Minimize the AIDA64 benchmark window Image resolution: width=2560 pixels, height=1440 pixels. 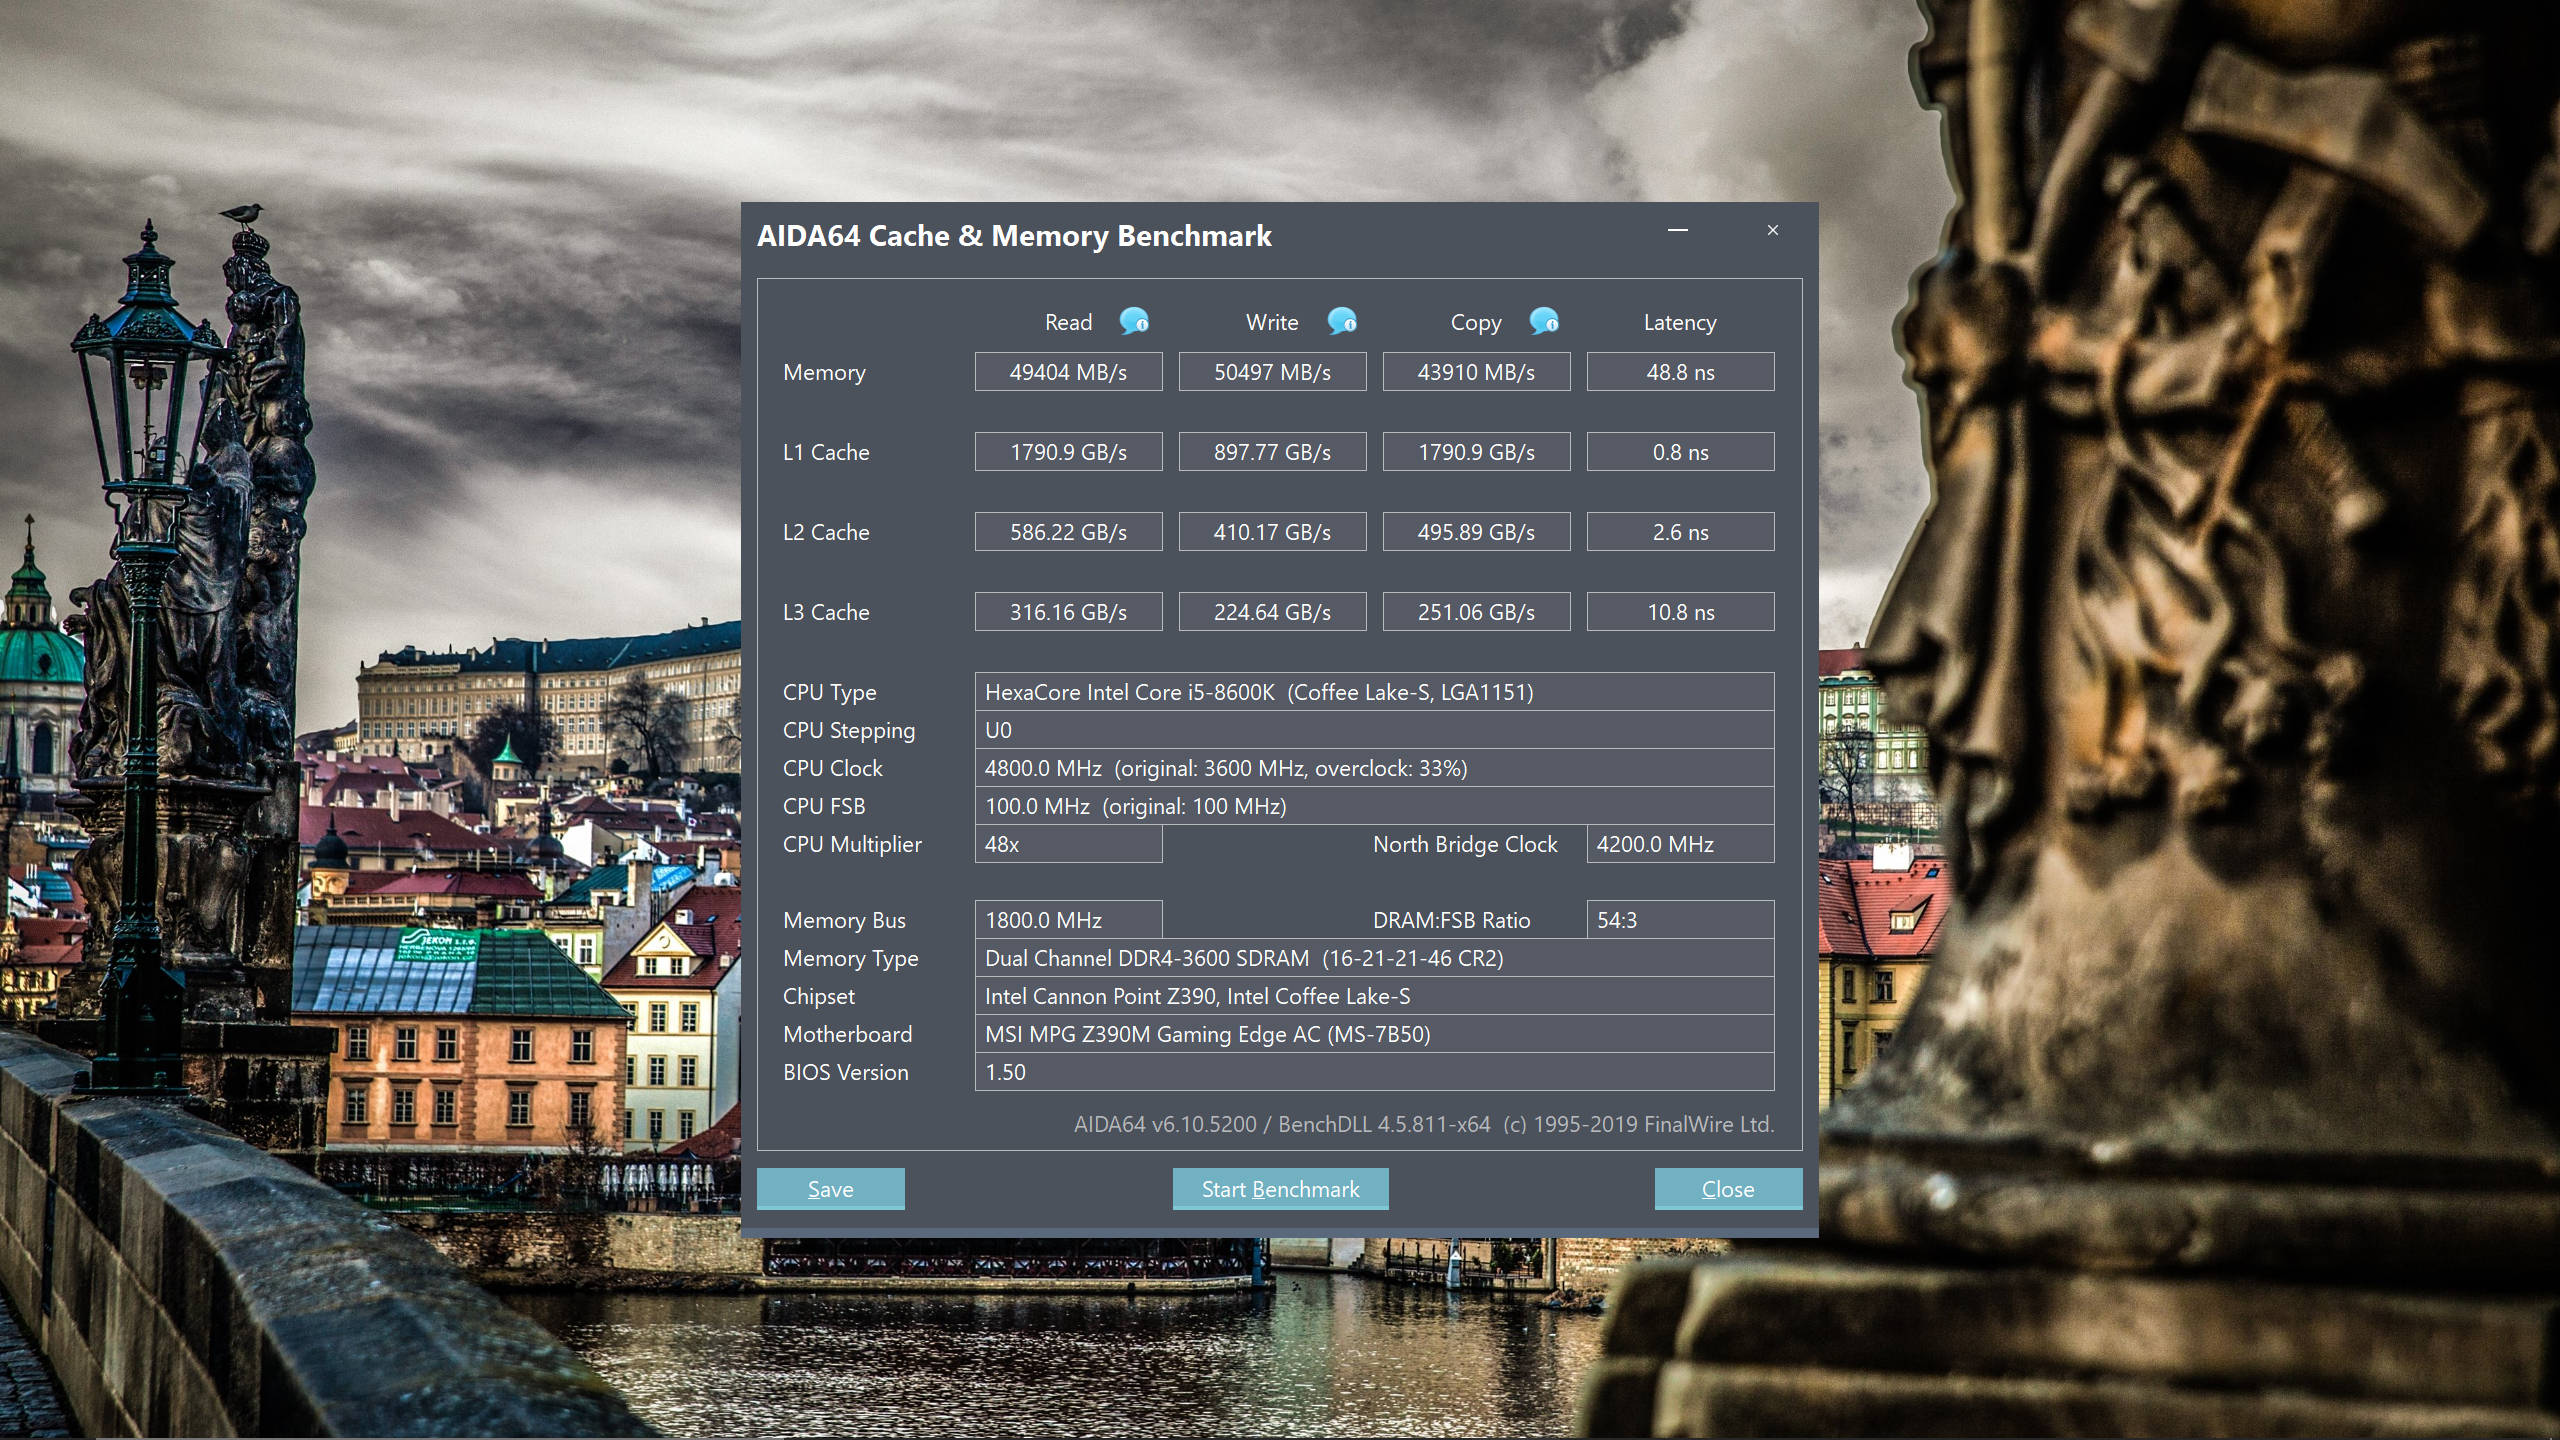(x=1678, y=231)
